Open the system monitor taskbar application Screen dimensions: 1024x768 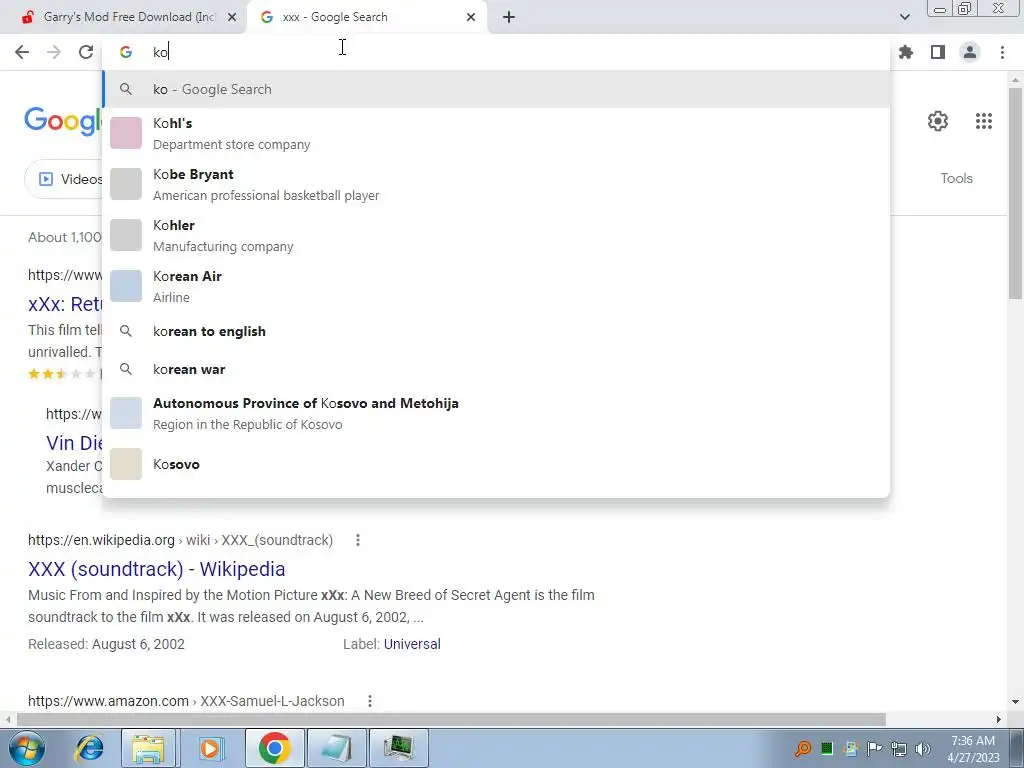coord(399,748)
